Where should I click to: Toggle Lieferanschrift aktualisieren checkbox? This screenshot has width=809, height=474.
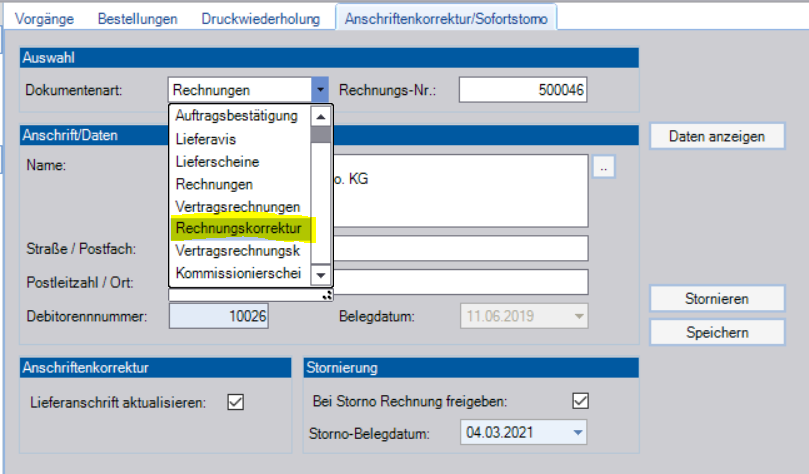[x=236, y=403]
